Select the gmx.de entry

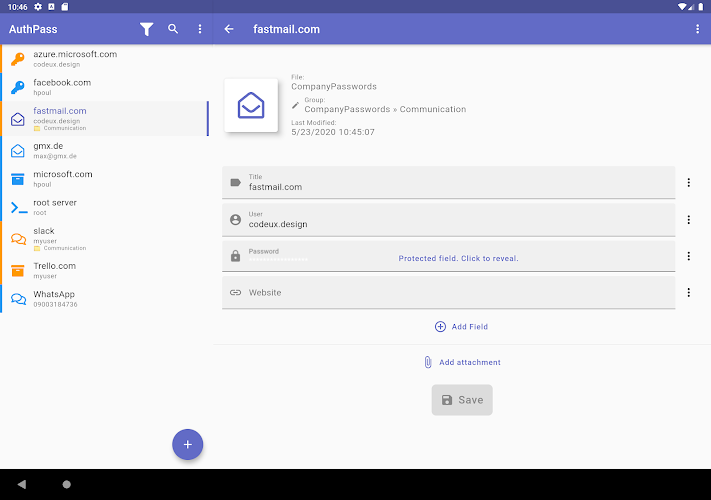coord(105,150)
